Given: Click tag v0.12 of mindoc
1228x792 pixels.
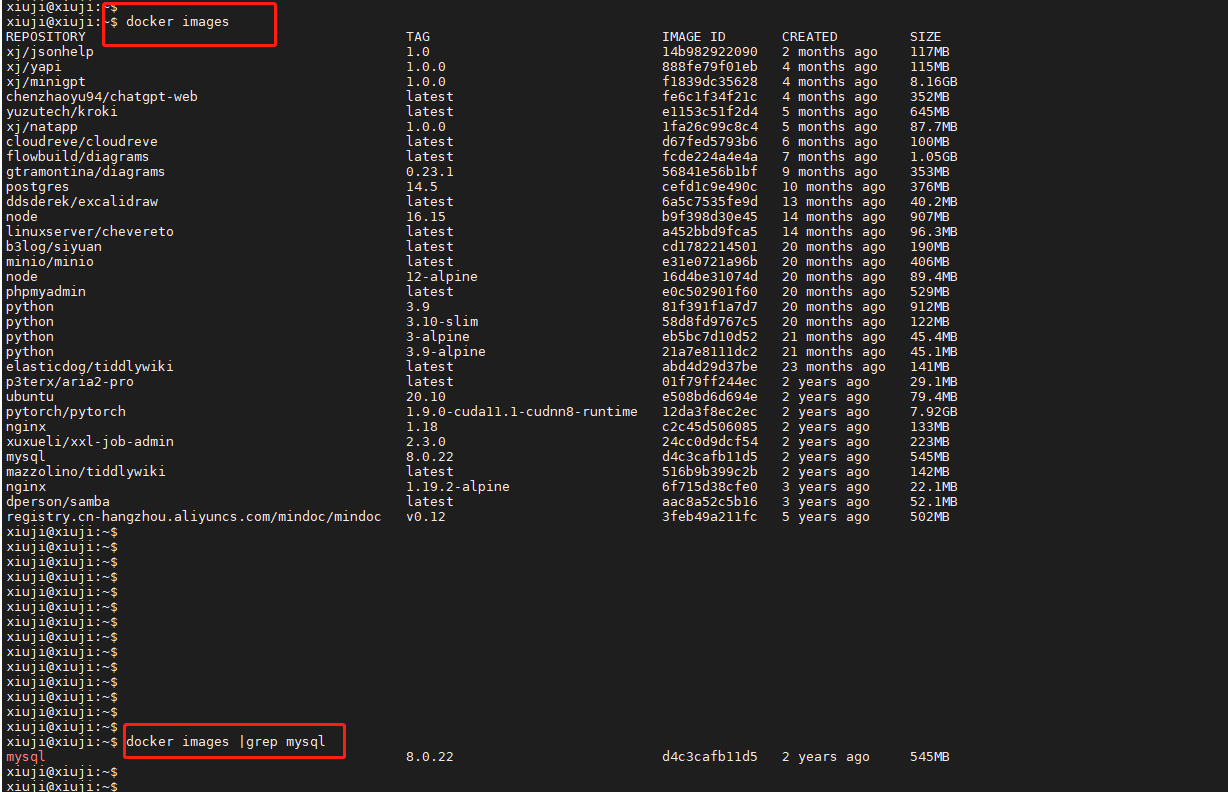Looking at the screenshot, I should coord(426,516).
